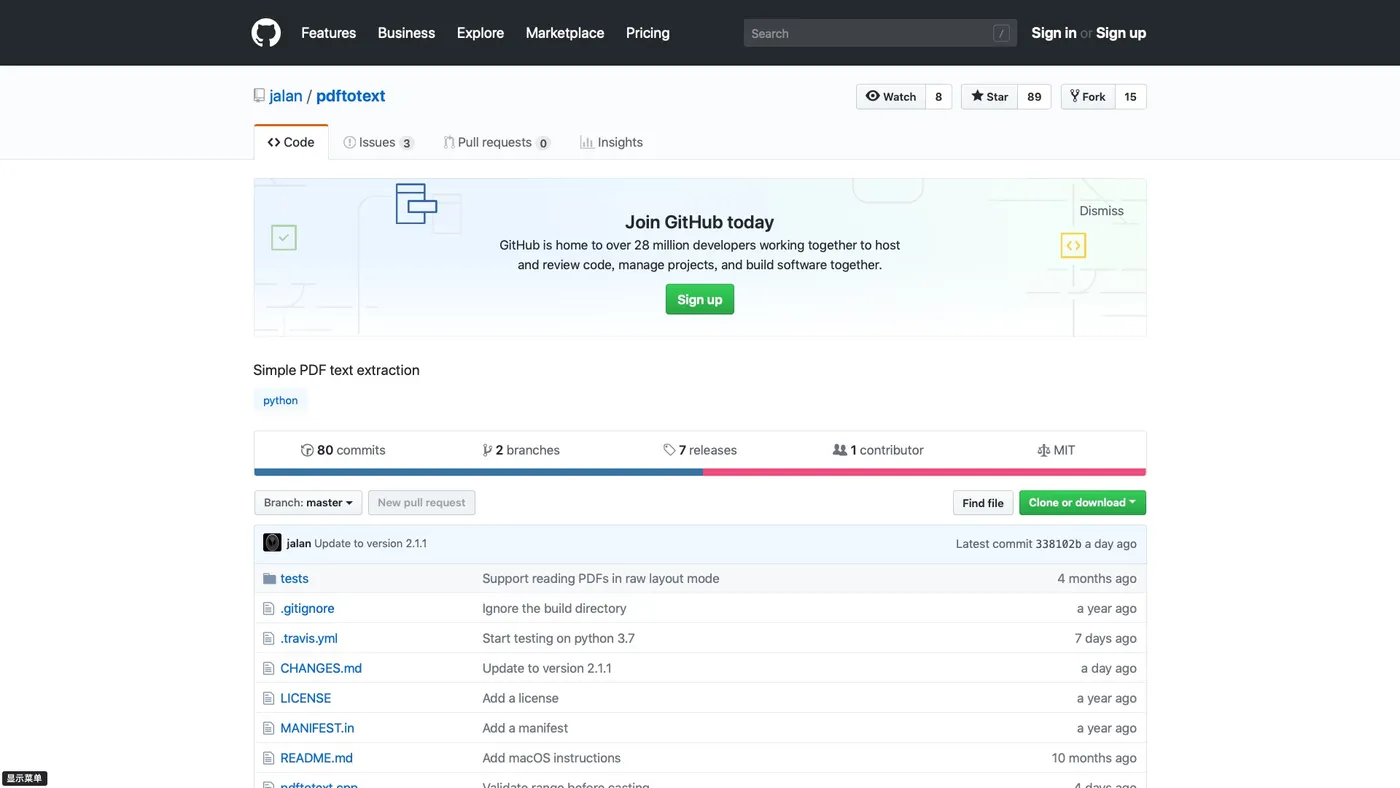Click the yellow code brackets icon in banner
Image resolution: width=1400 pixels, height=788 pixels.
pyautogui.click(x=1073, y=245)
